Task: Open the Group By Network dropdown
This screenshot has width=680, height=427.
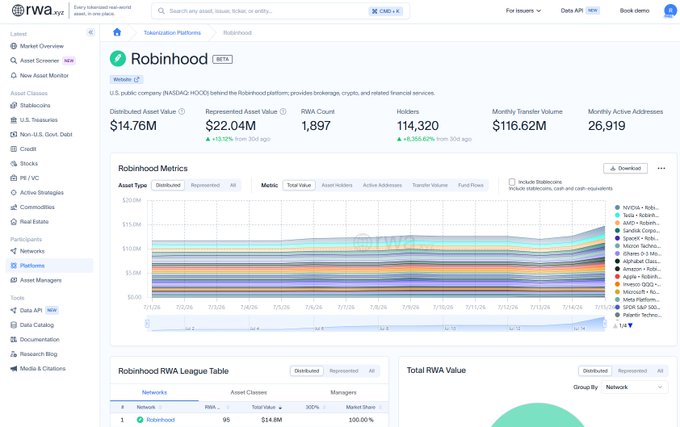Action: point(634,387)
